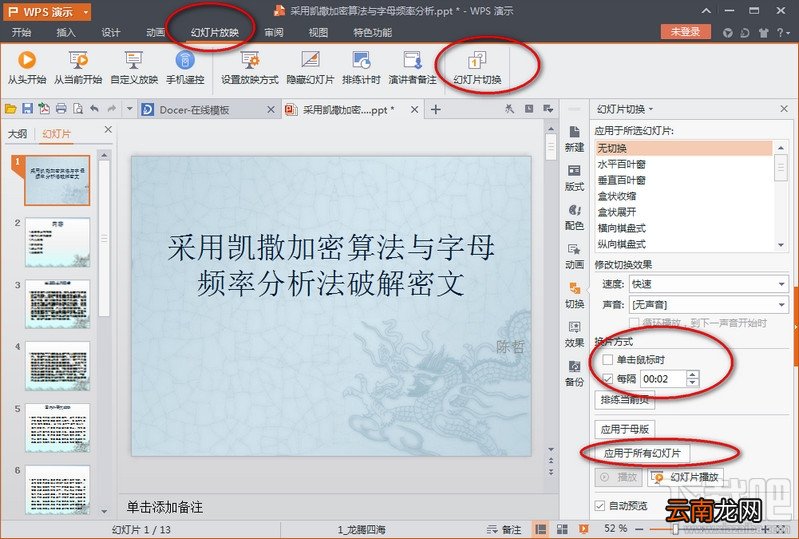Select slide 3 thumbnail
The height and width of the screenshot is (539, 799).
(x=58, y=304)
